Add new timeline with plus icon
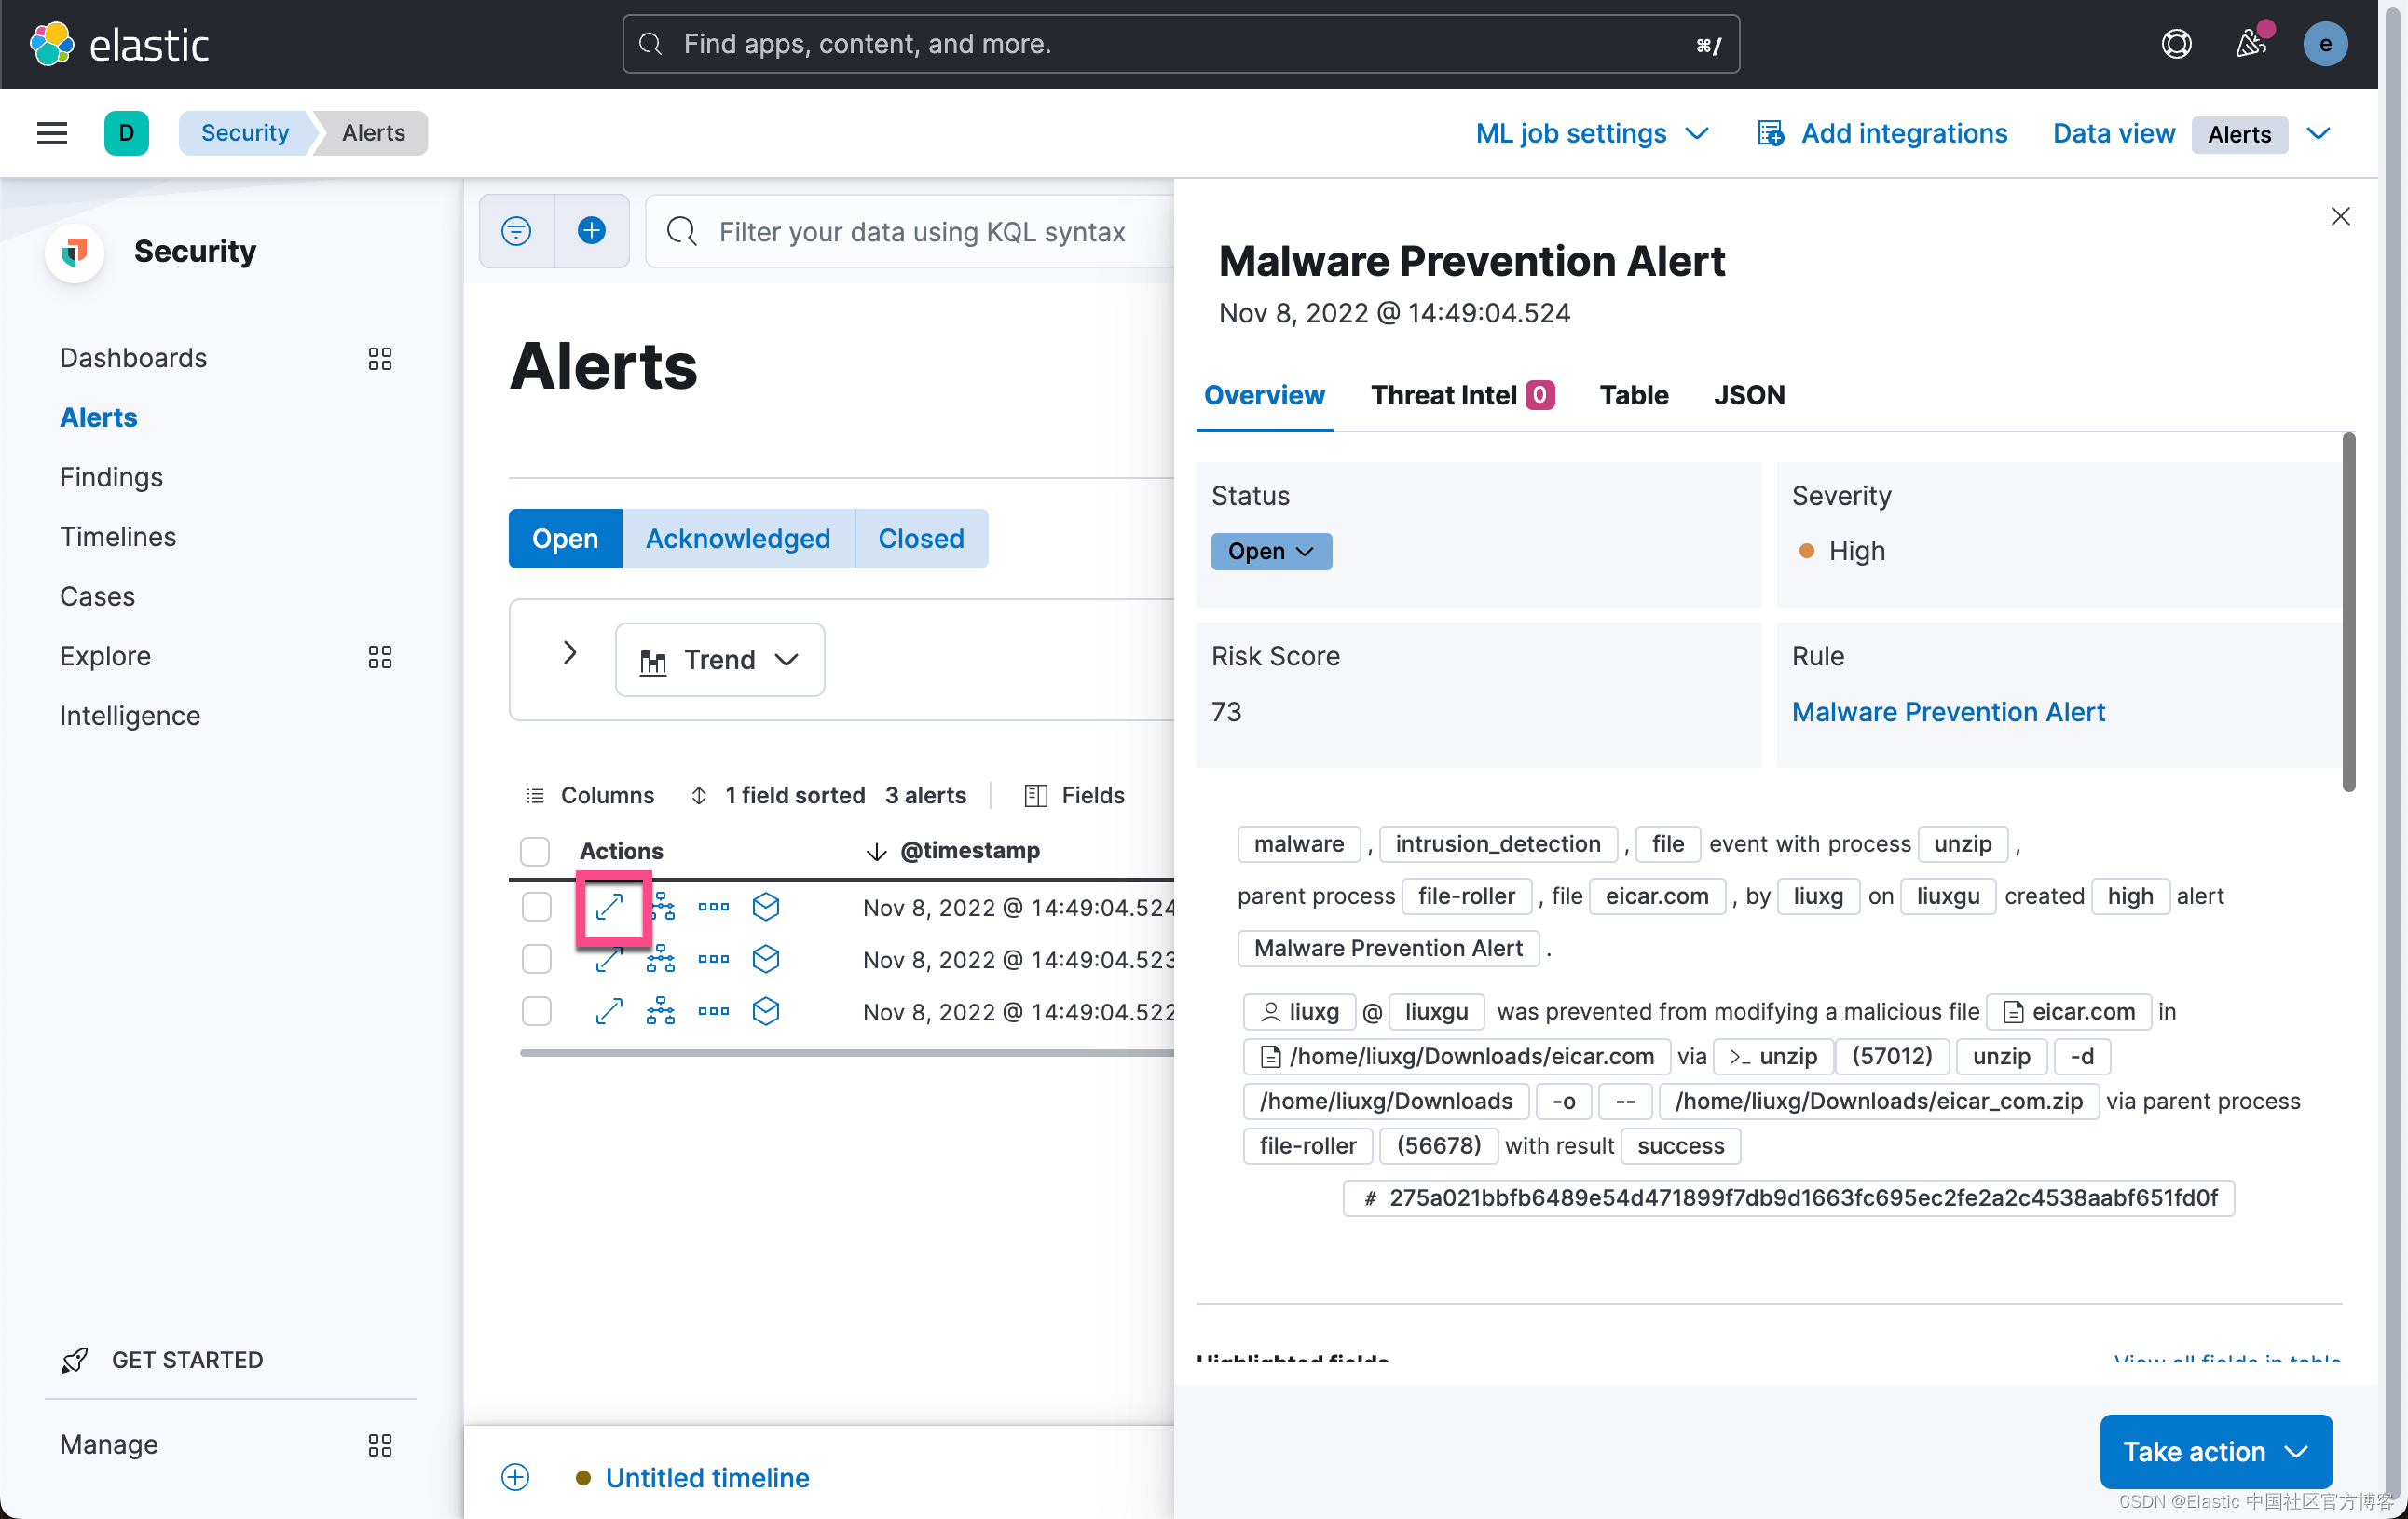Screen dimensions: 2408x1519 [515, 1477]
